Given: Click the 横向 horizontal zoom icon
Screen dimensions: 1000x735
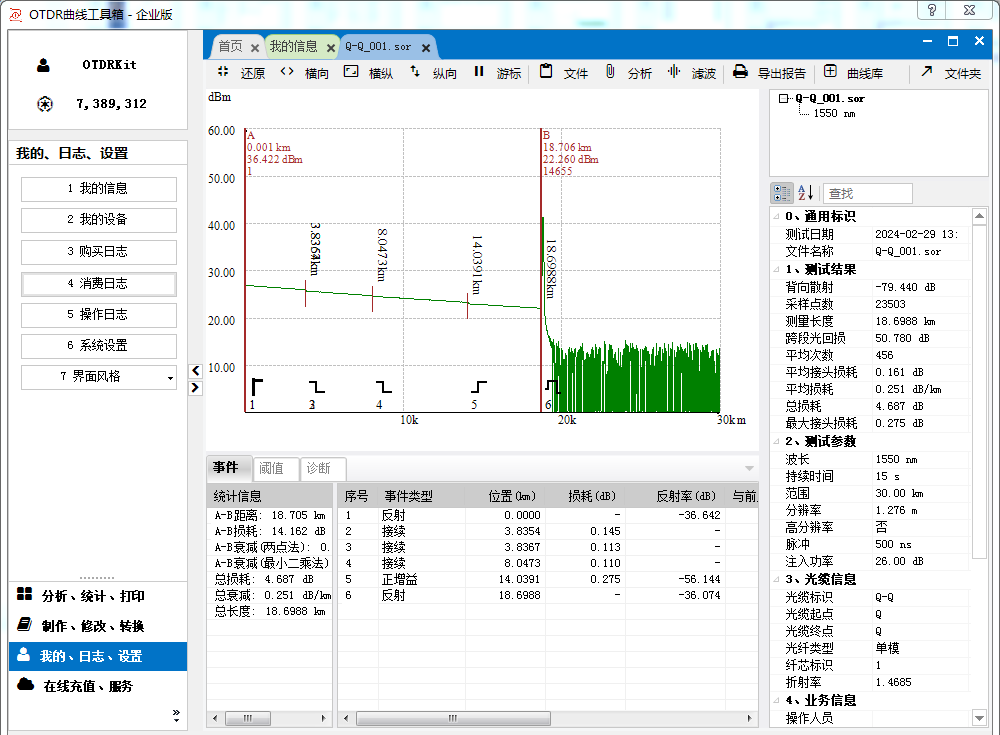Looking at the screenshot, I should [287, 72].
